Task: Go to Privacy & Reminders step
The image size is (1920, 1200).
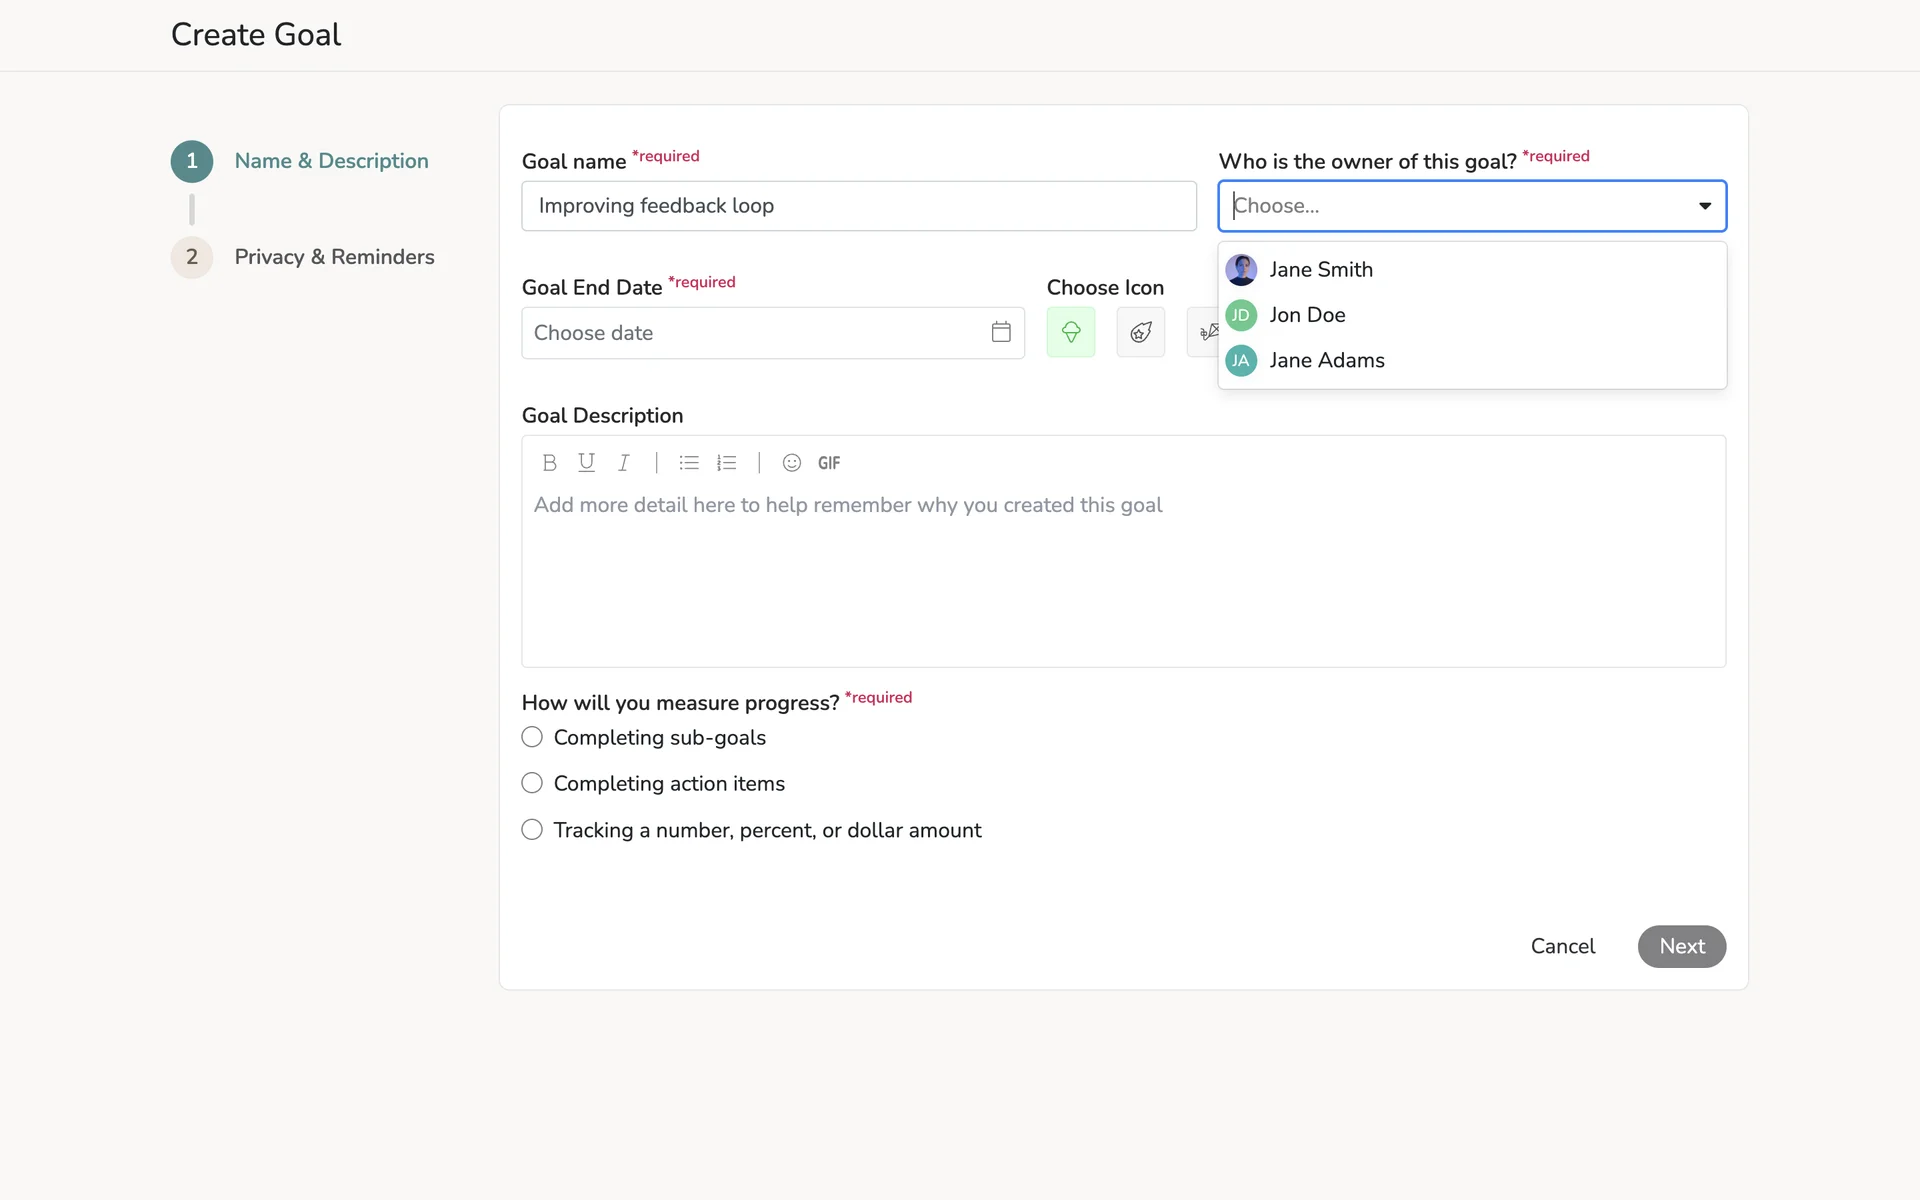Action: click(x=334, y=257)
